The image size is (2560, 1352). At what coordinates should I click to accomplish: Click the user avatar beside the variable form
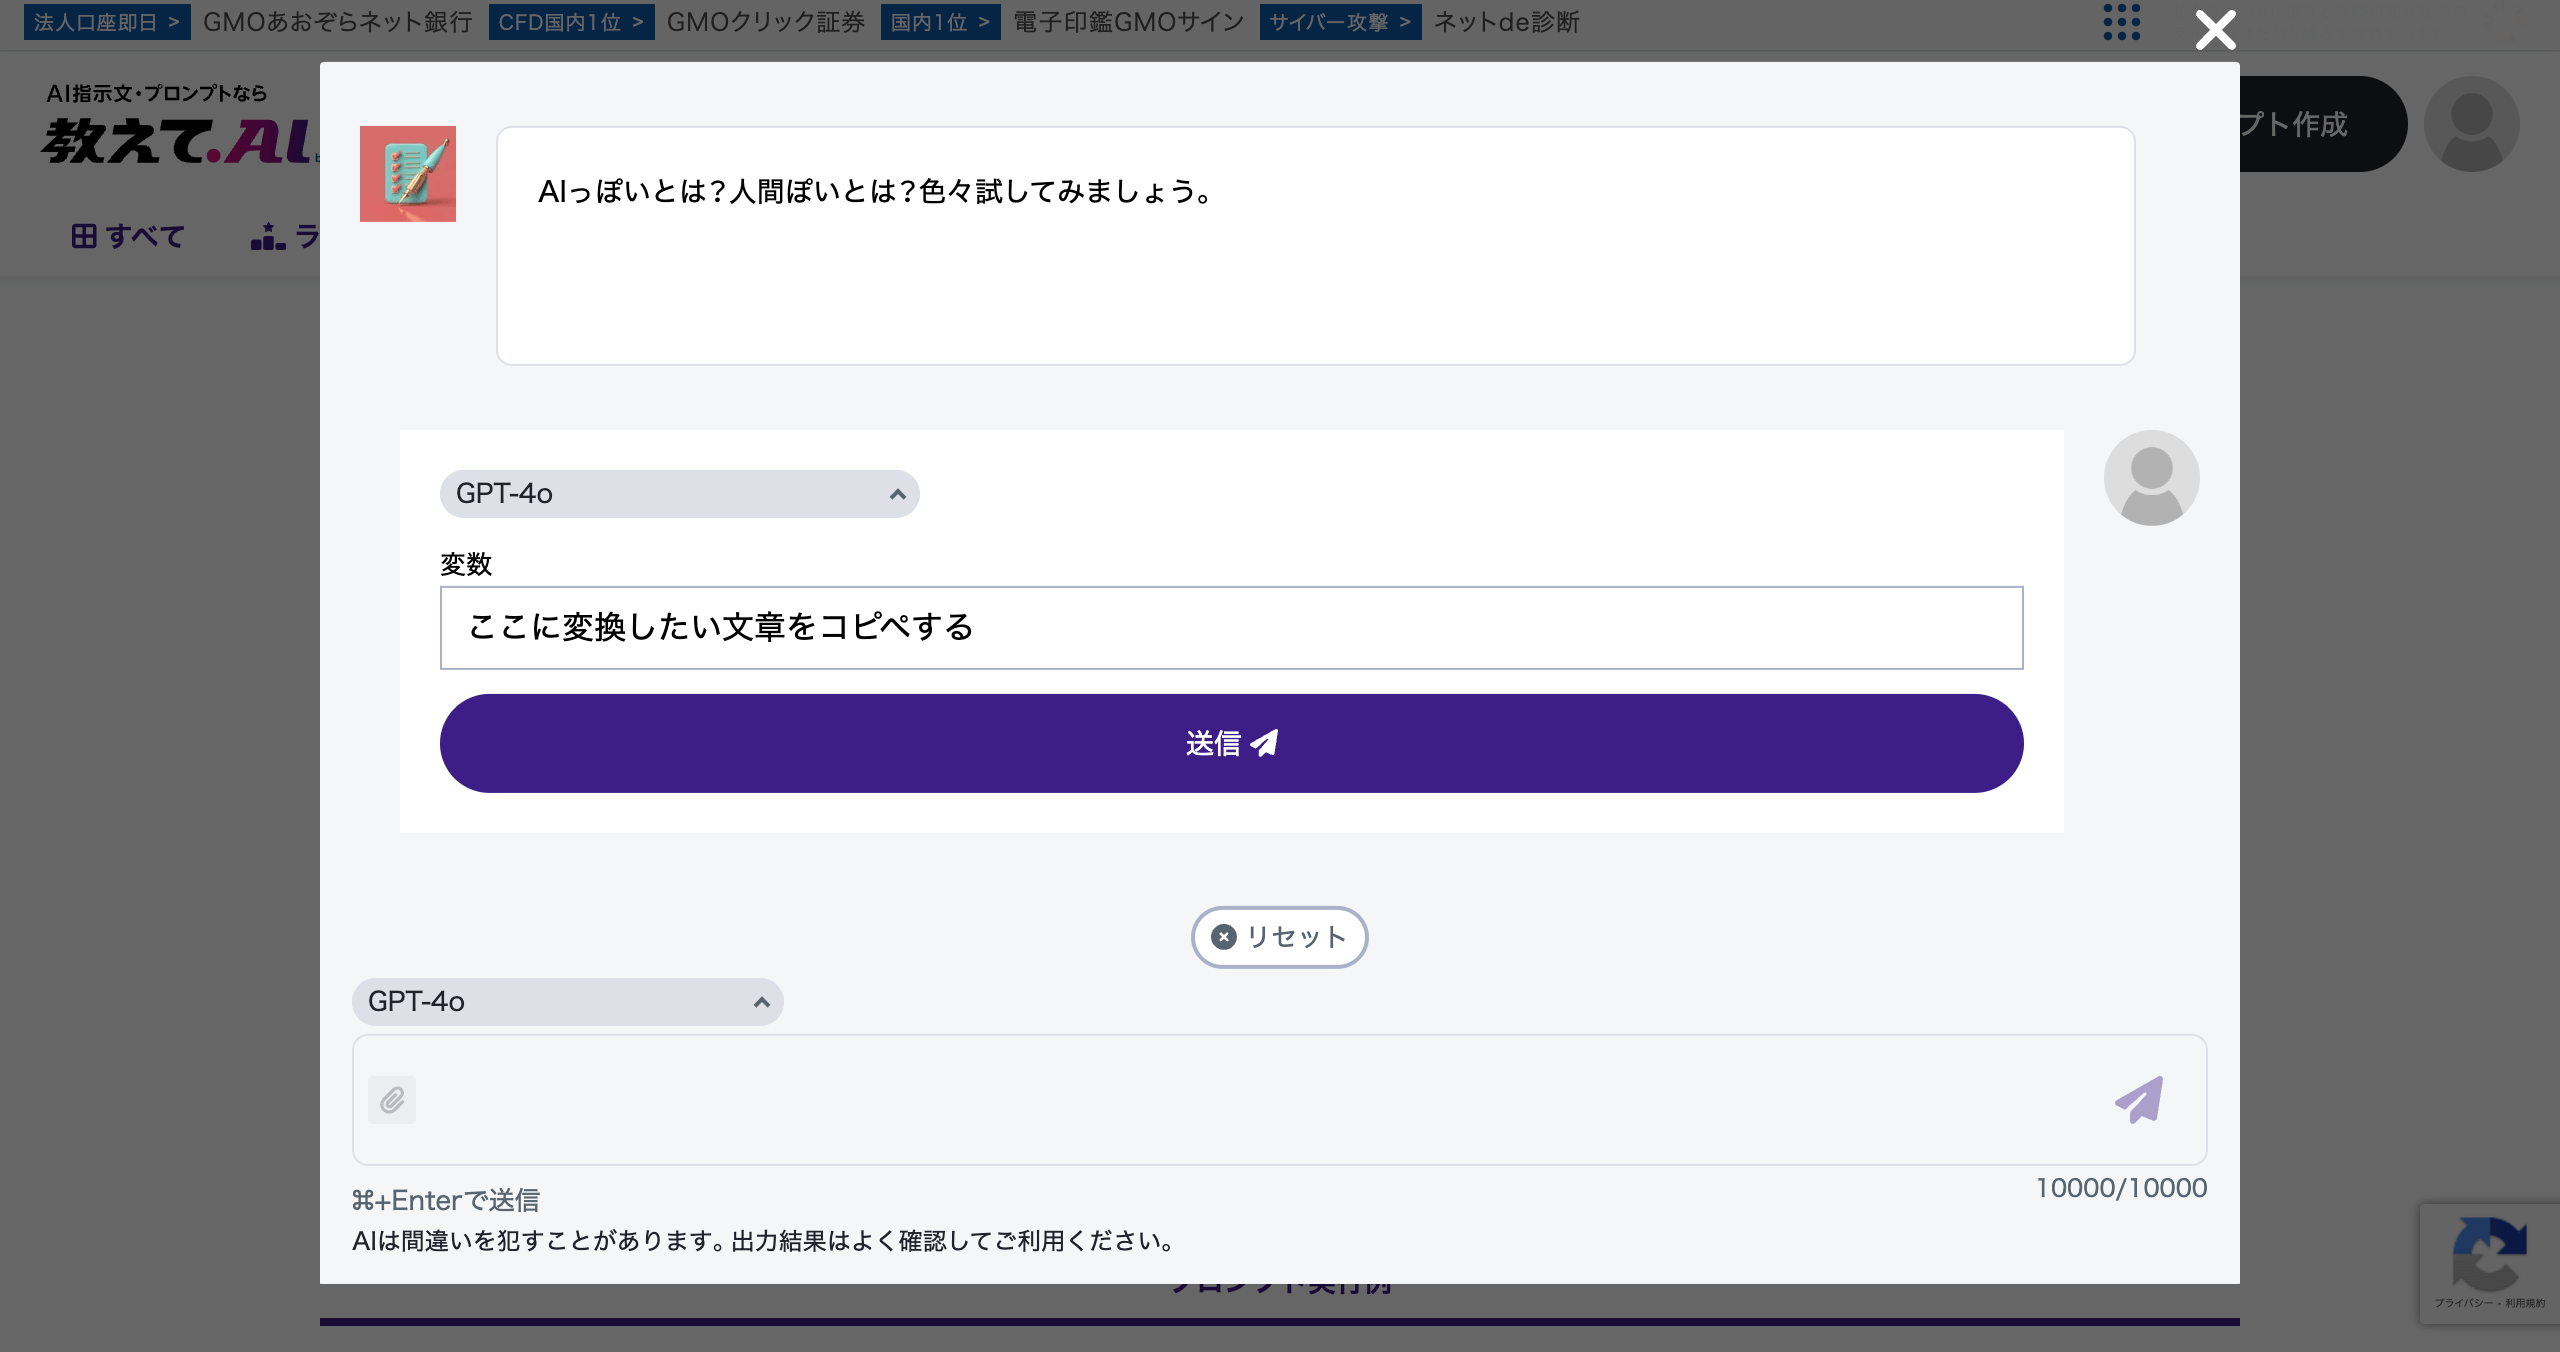2152,478
